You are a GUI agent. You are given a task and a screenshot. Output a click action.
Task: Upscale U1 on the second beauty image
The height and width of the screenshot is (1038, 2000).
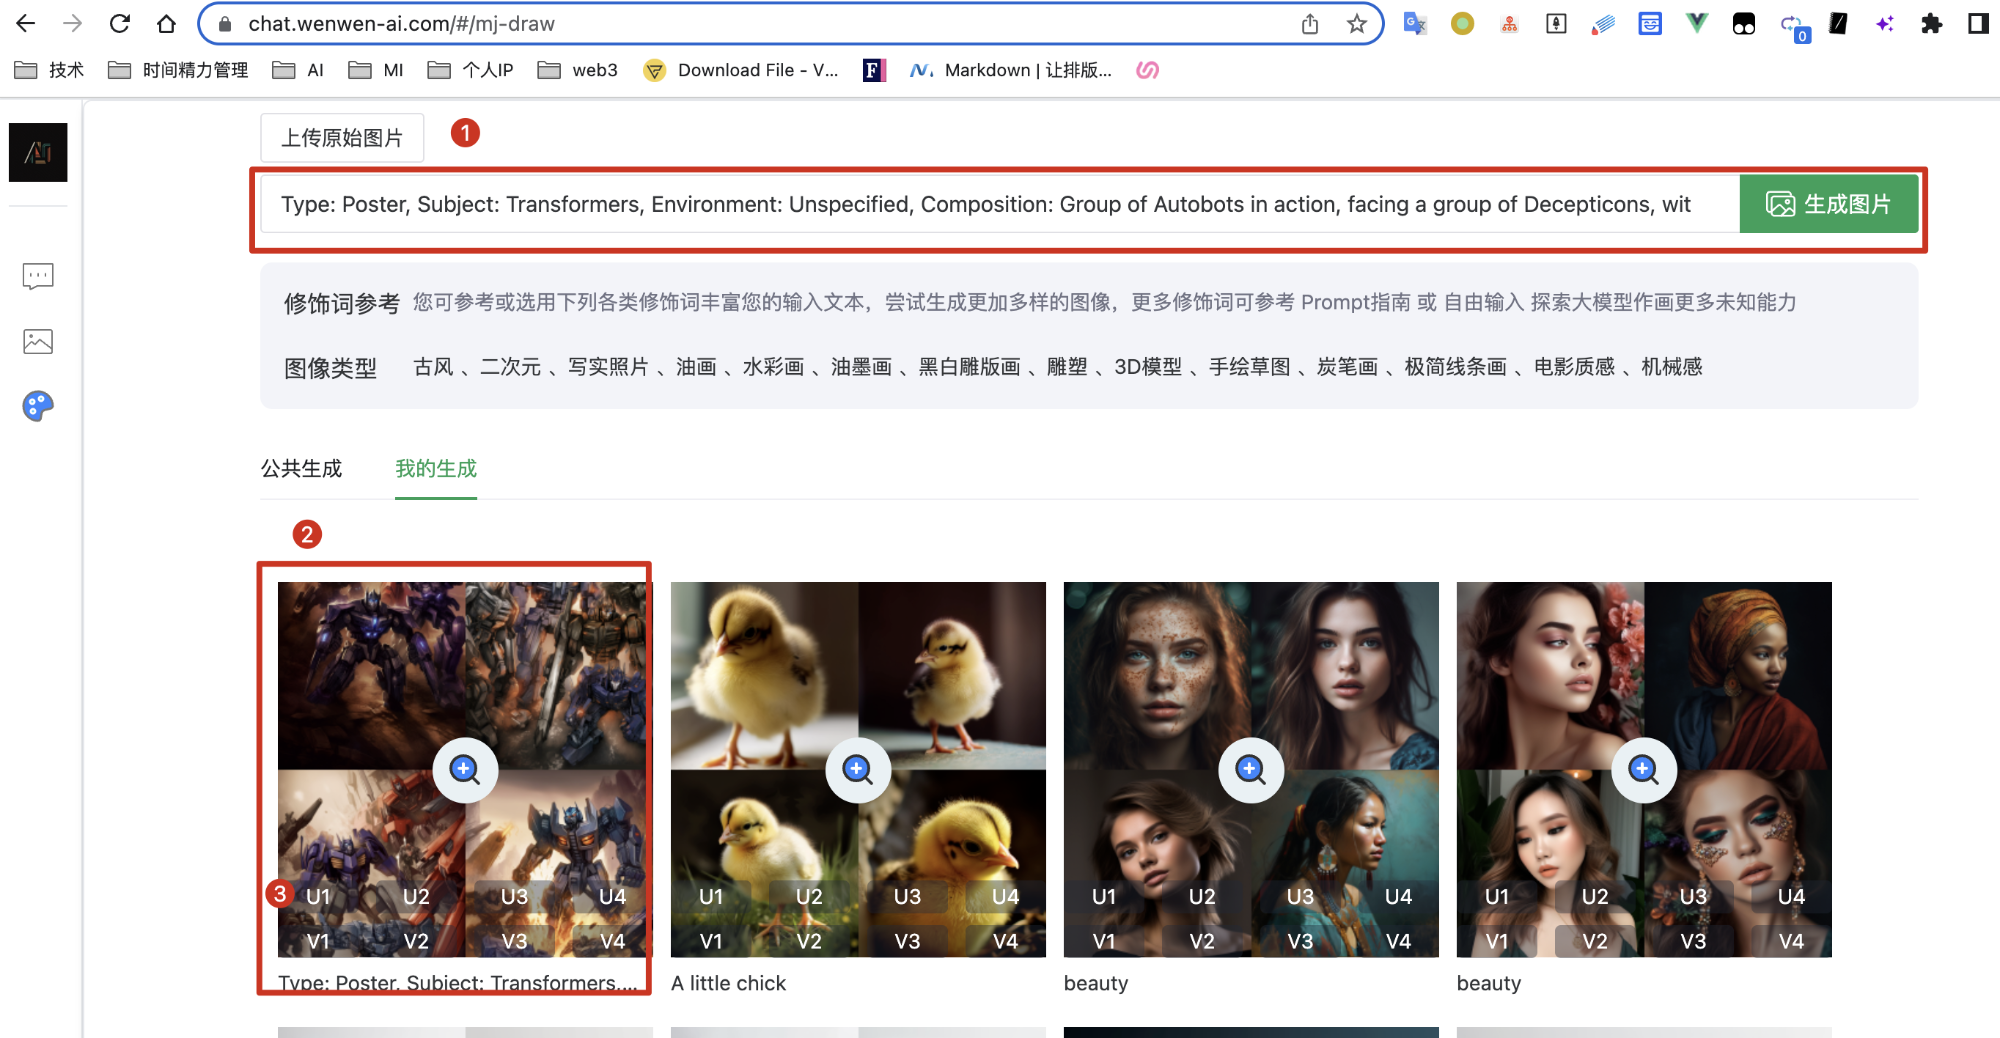1497,897
